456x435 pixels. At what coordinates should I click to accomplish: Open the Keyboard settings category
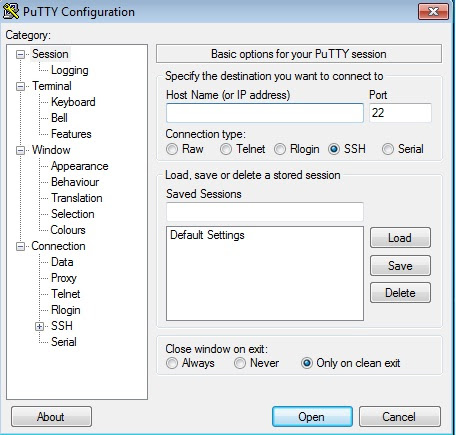coord(73,102)
